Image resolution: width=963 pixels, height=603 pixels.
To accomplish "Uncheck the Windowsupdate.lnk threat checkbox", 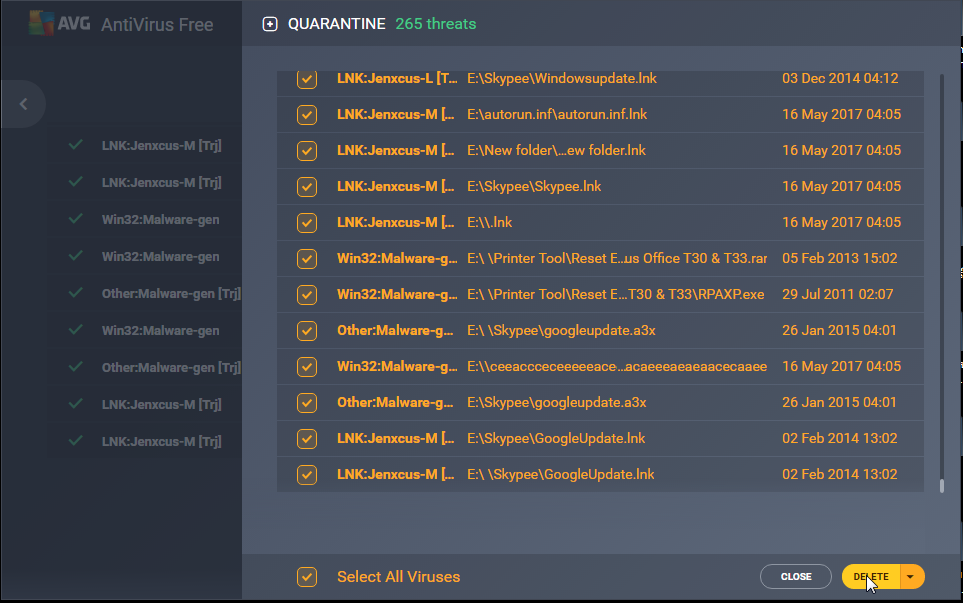I will 306,79.
